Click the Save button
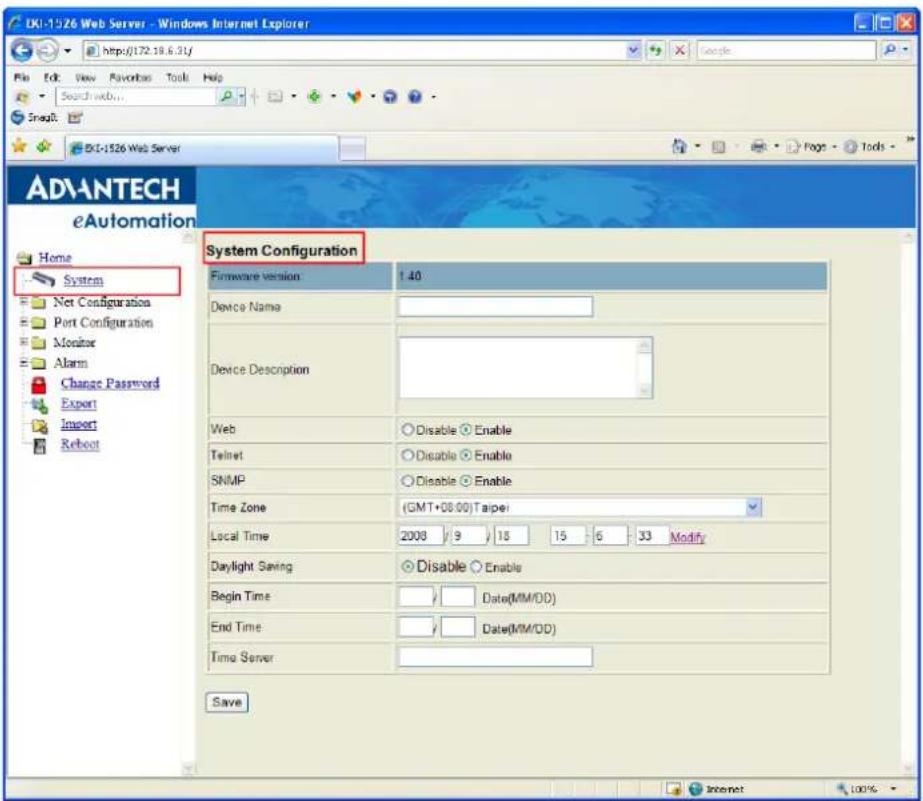The height and width of the screenshot is (801, 923). 227,702
